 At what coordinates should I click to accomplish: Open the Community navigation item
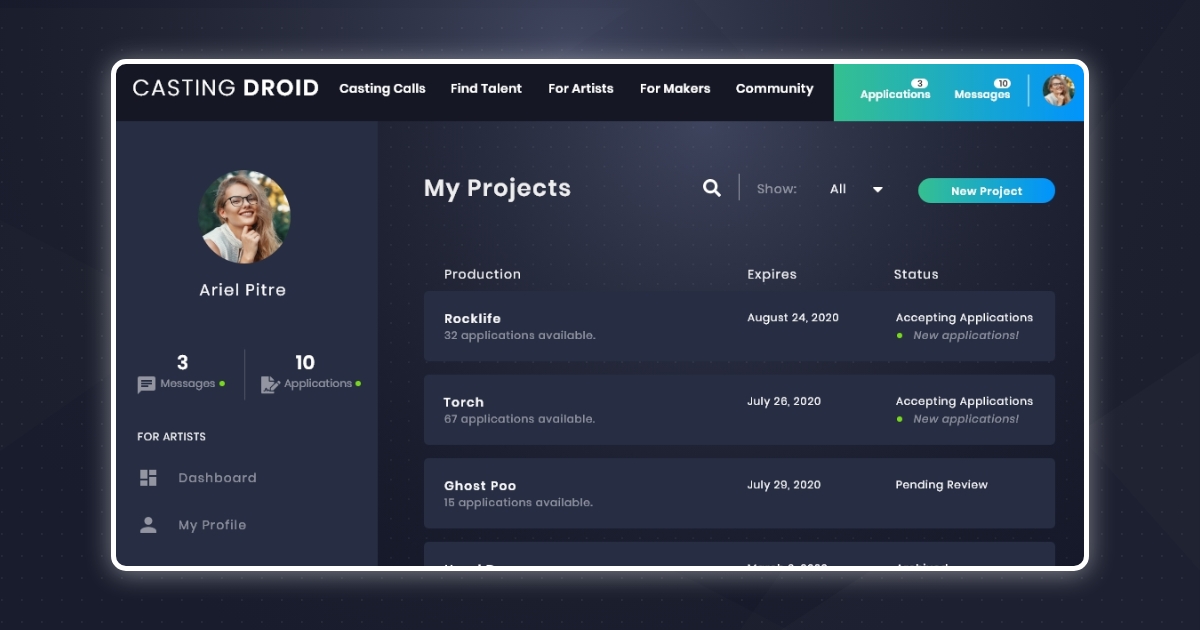(774, 89)
